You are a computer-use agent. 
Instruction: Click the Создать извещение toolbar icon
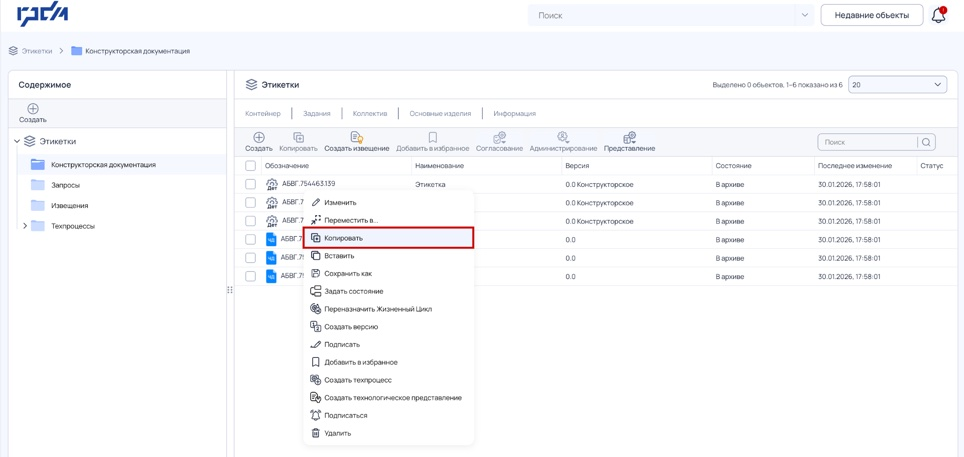[357, 138]
